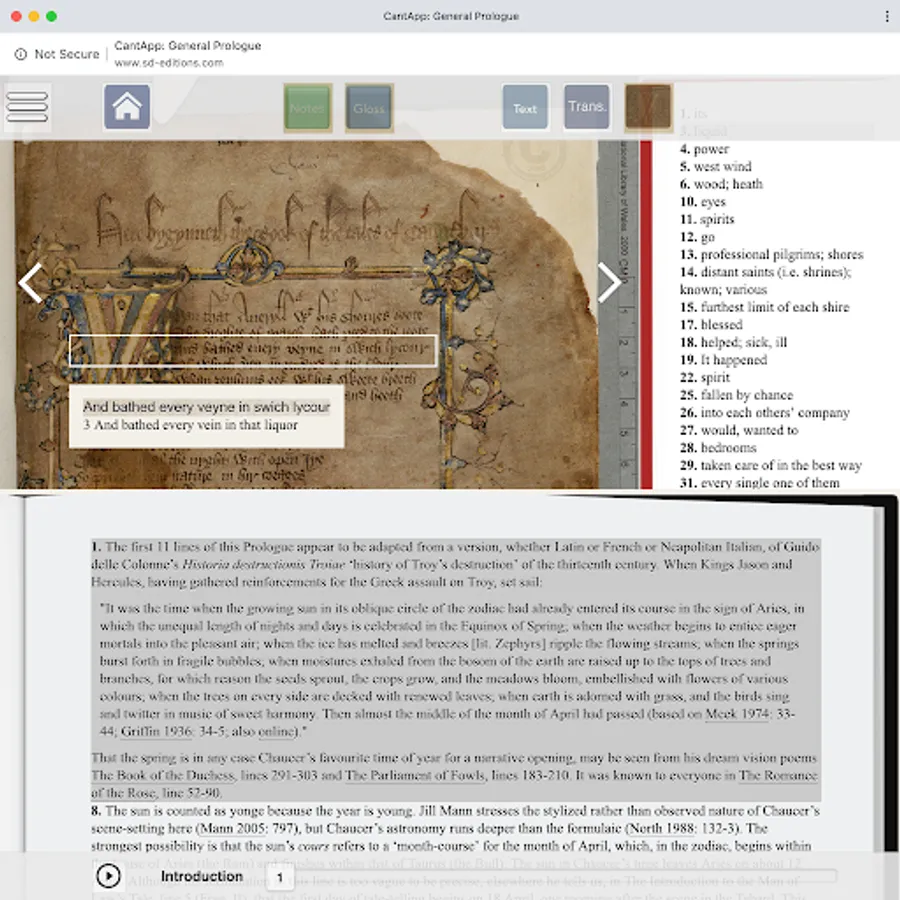Go to next manuscript page arrow
The image size is (900, 900).
[x=609, y=282]
